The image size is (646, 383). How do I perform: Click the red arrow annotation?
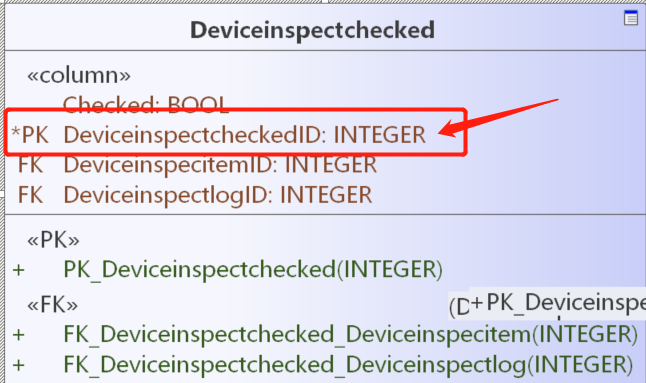pyautogui.click(x=499, y=118)
